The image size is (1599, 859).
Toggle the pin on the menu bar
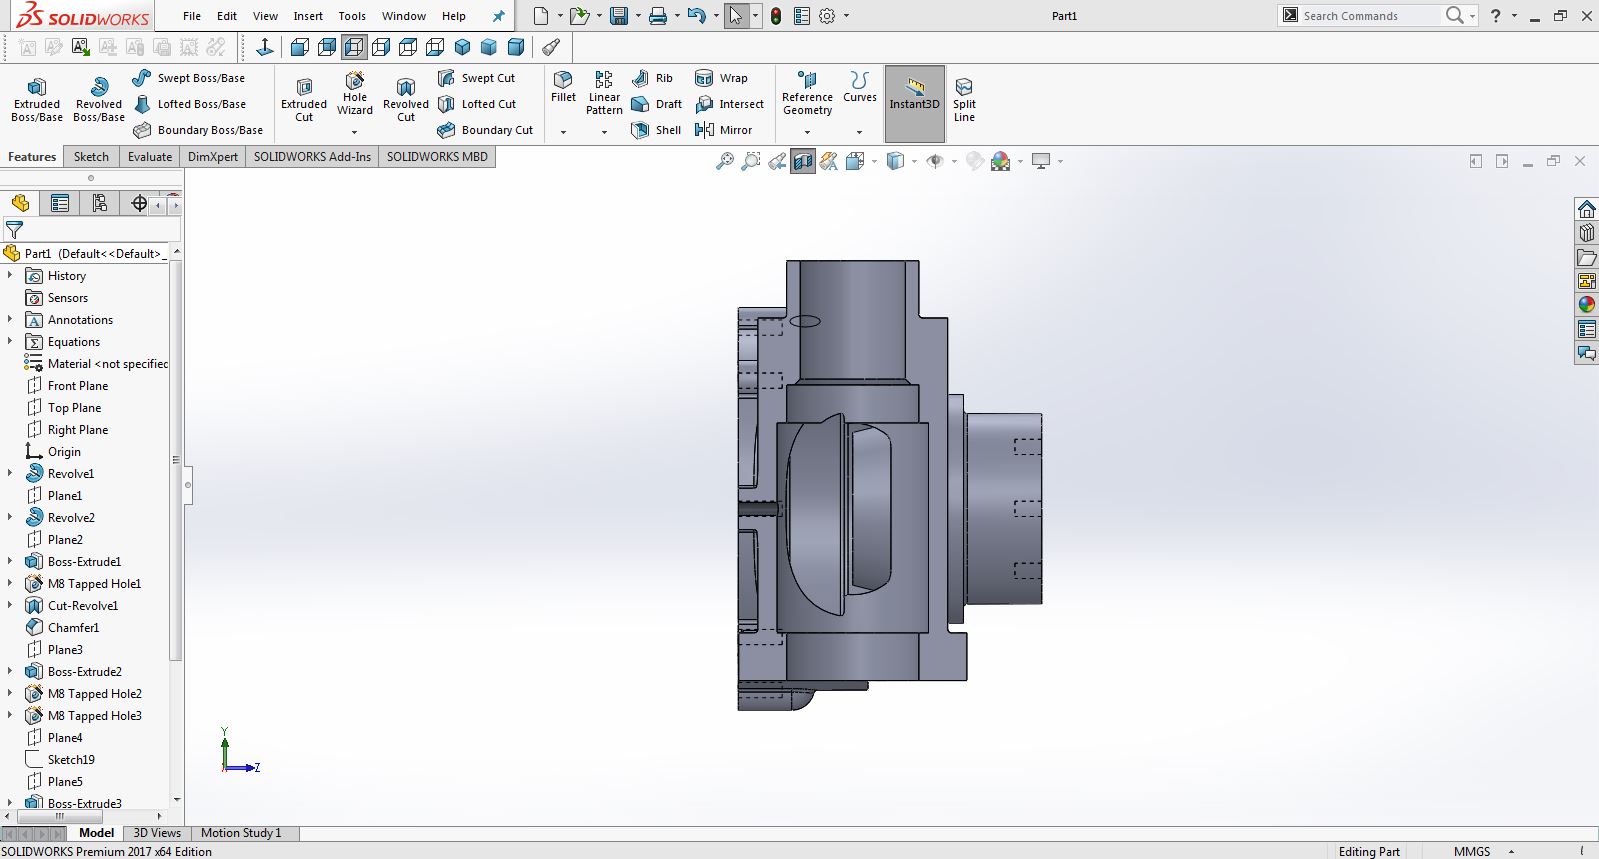(498, 16)
